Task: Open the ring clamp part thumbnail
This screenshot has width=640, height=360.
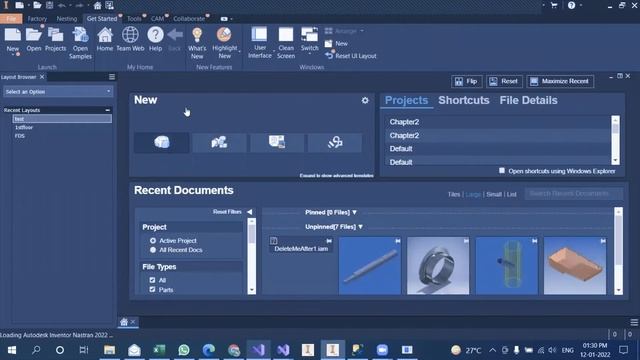Action: [x=438, y=266]
